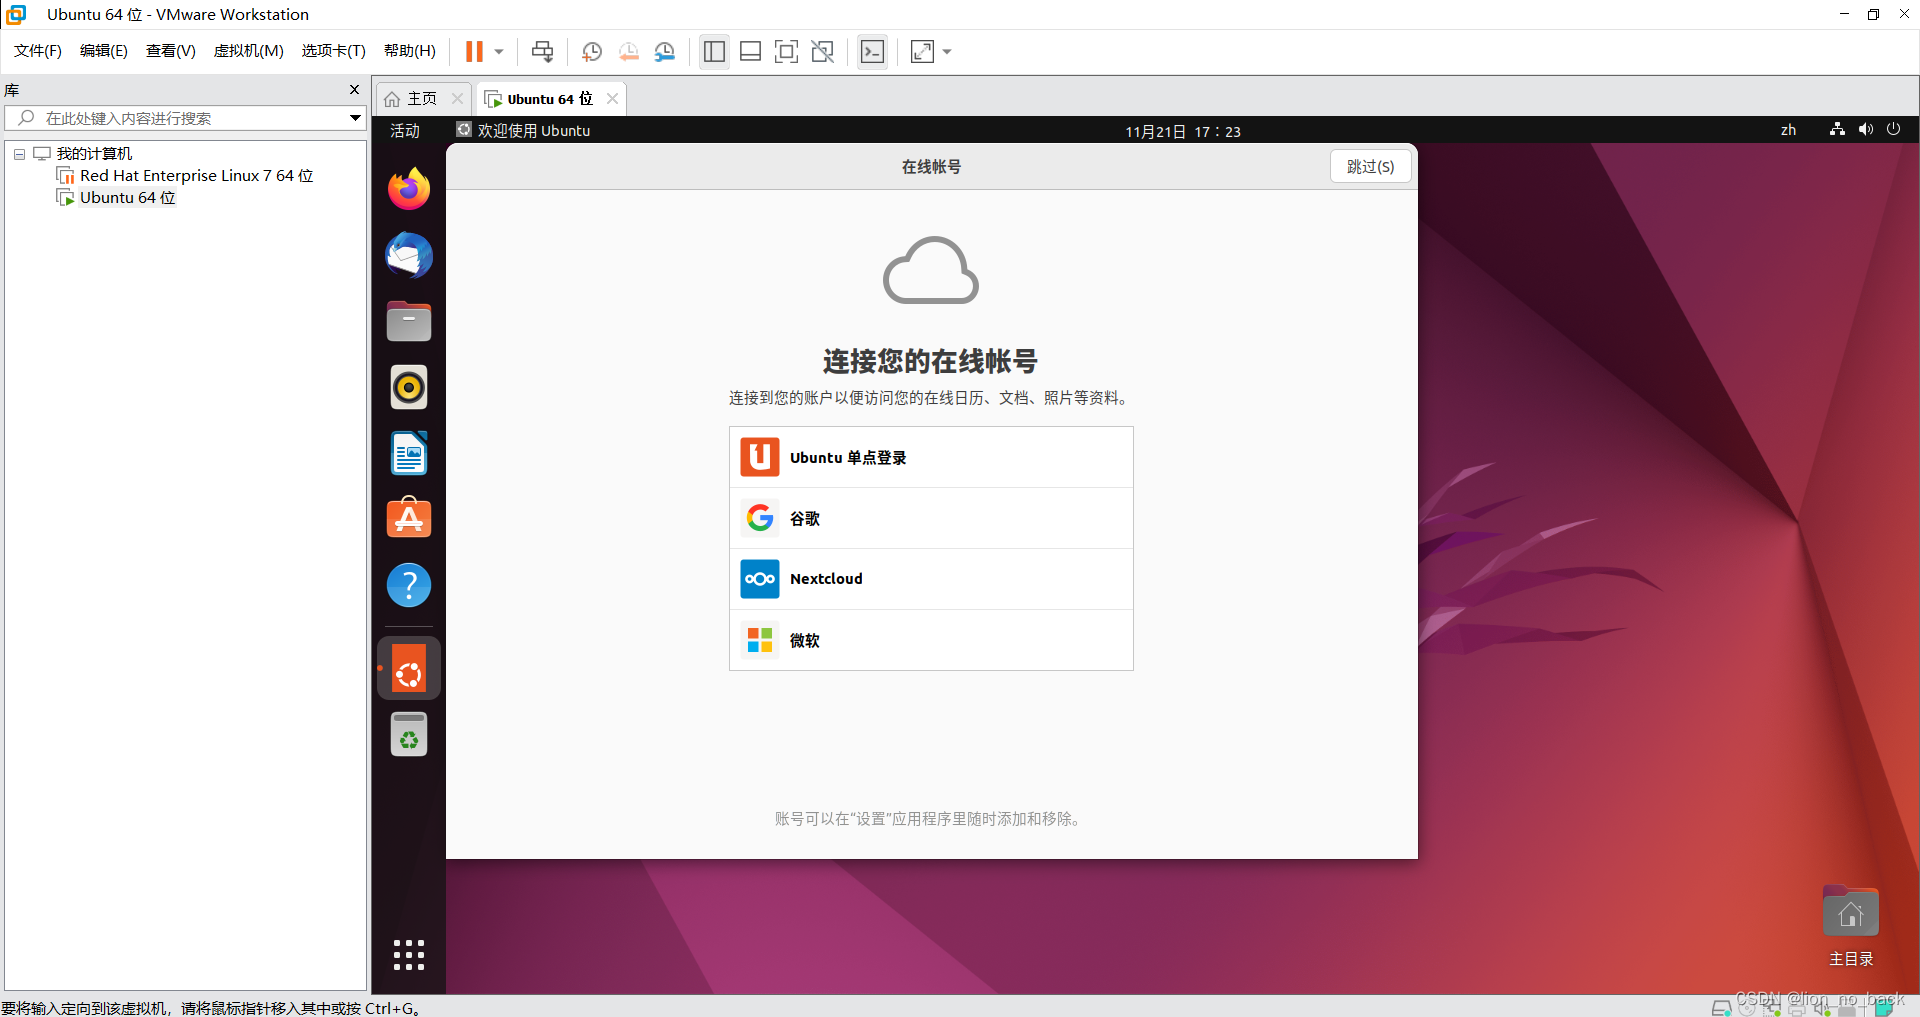Toggle the library sidebar visibility
The image size is (1920, 1017).
pos(714,51)
